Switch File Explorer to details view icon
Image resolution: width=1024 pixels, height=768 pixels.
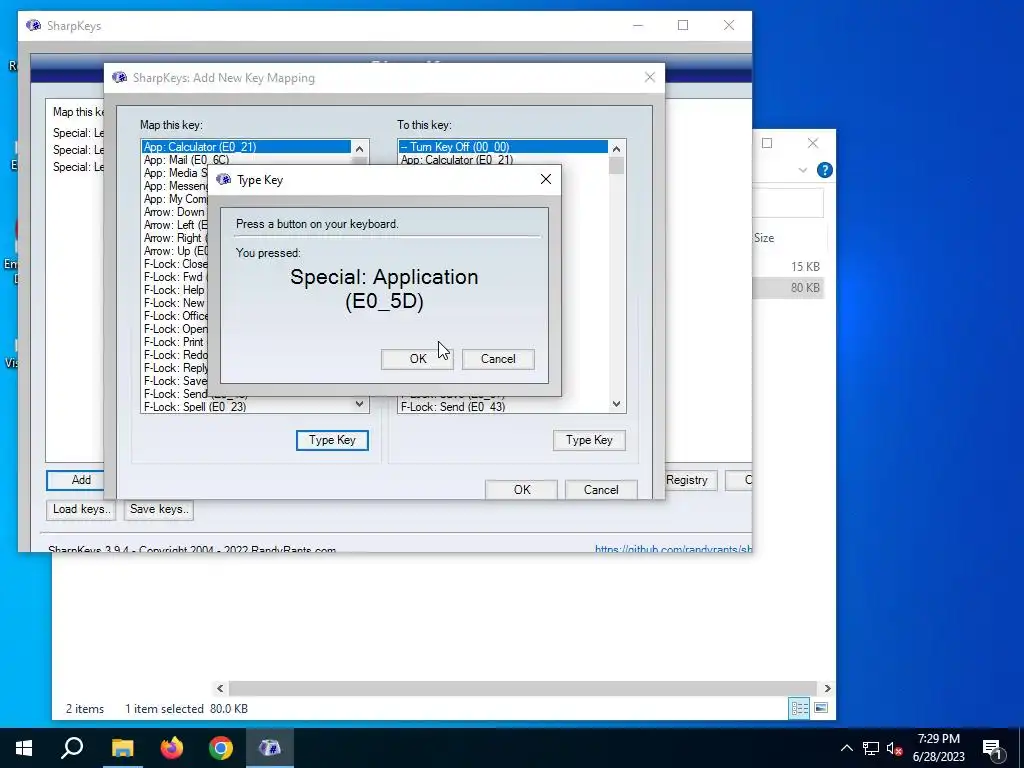coord(799,709)
